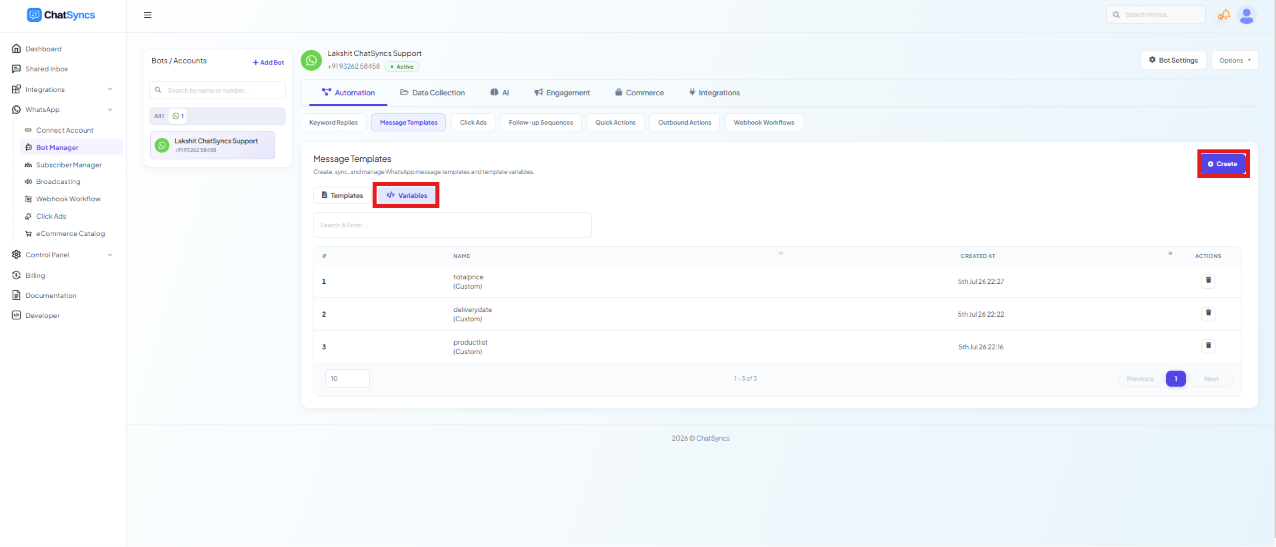The width and height of the screenshot is (1276, 547).
Task: Open Bot Settings button
Action: click(x=1174, y=60)
